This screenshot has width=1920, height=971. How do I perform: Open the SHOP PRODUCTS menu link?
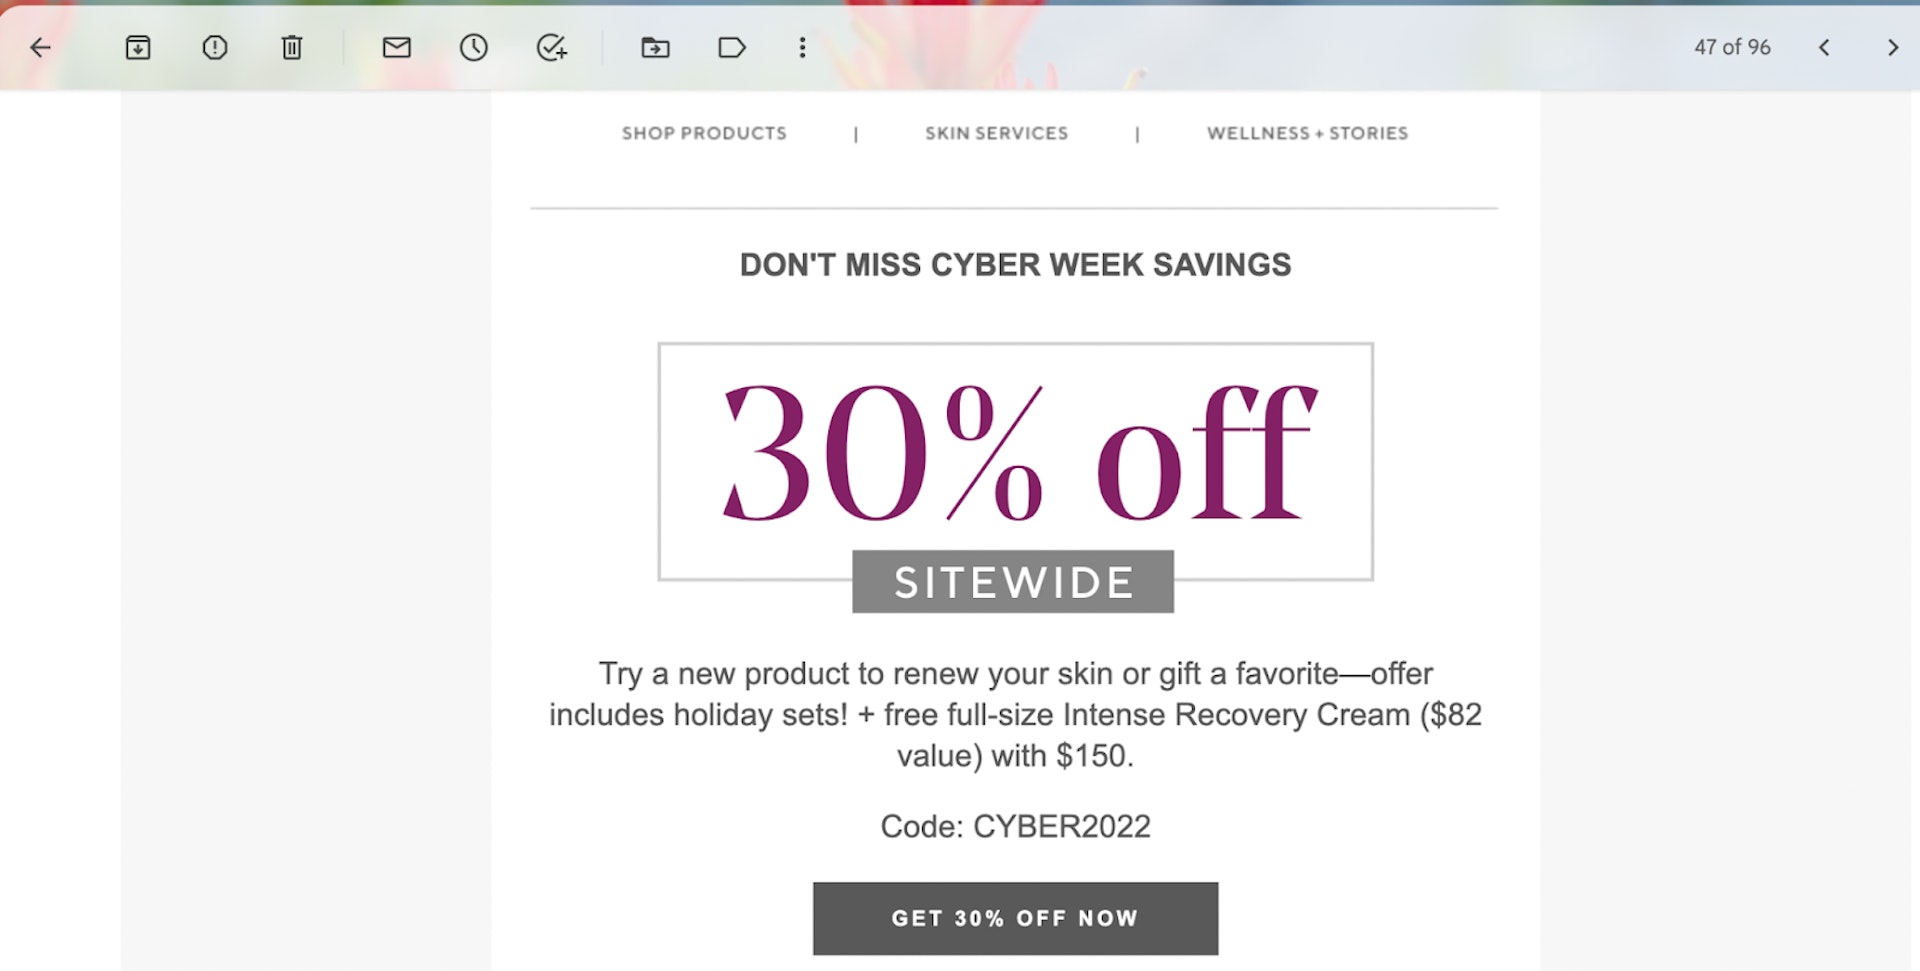703,133
